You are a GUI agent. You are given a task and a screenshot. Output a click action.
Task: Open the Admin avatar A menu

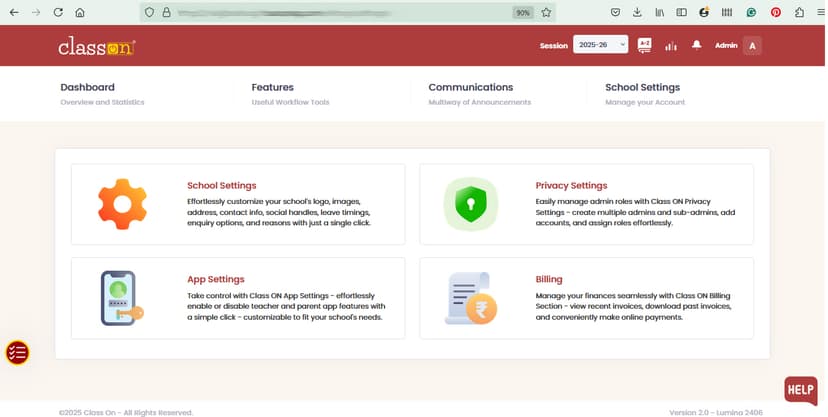pos(752,46)
